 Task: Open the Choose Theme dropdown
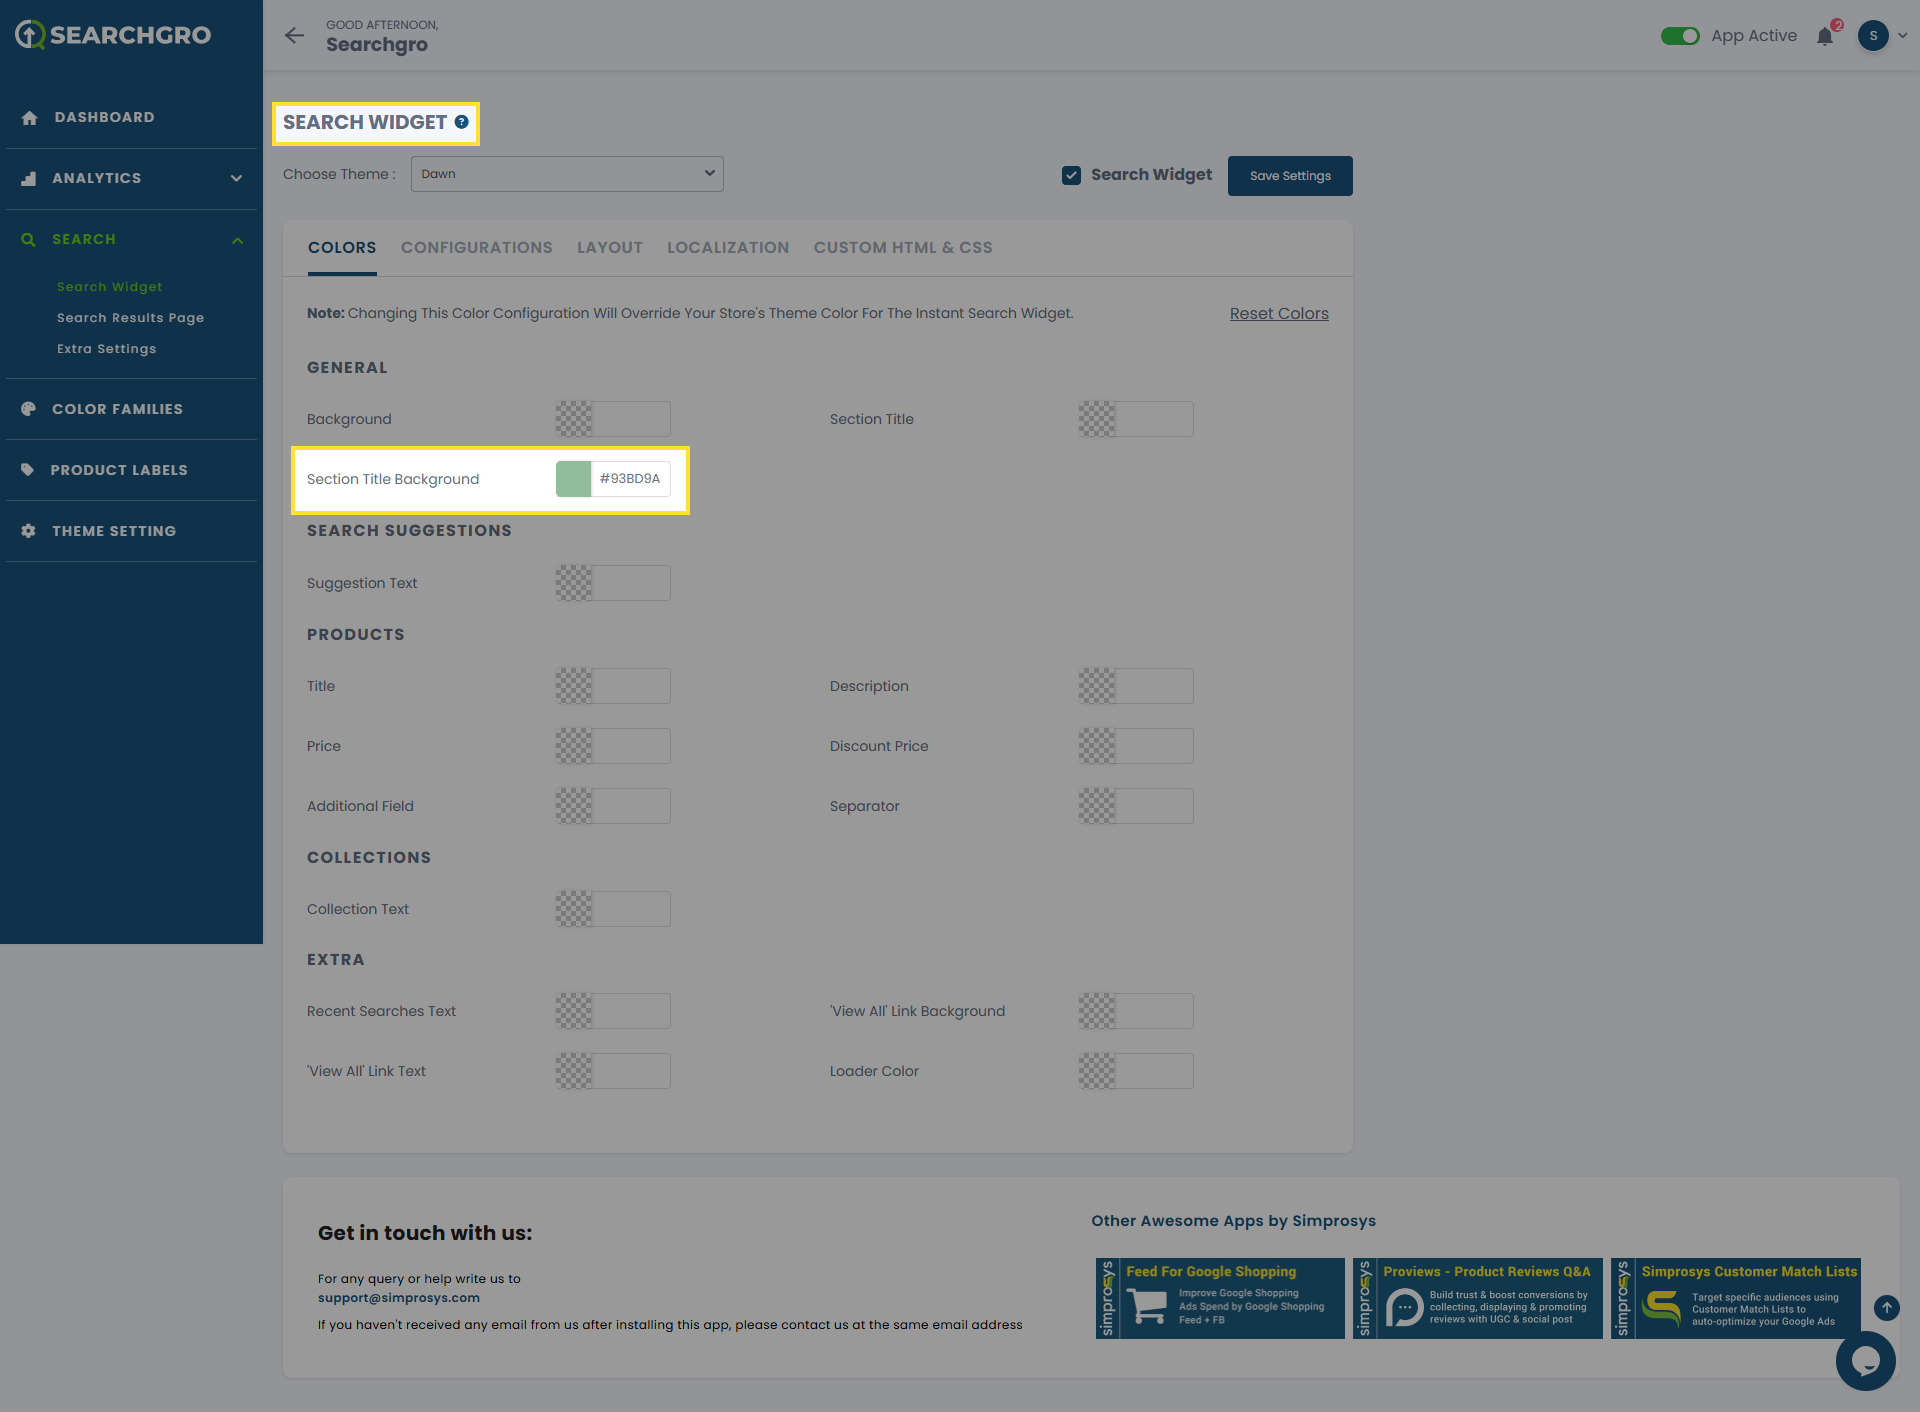[567, 174]
